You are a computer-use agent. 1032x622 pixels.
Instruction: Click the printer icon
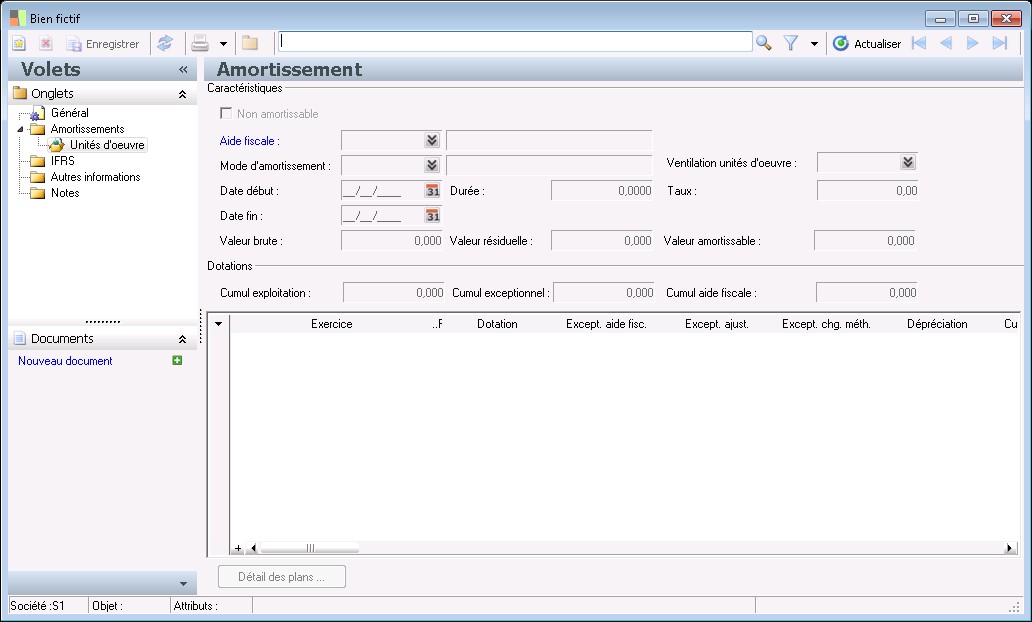[x=200, y=43]
